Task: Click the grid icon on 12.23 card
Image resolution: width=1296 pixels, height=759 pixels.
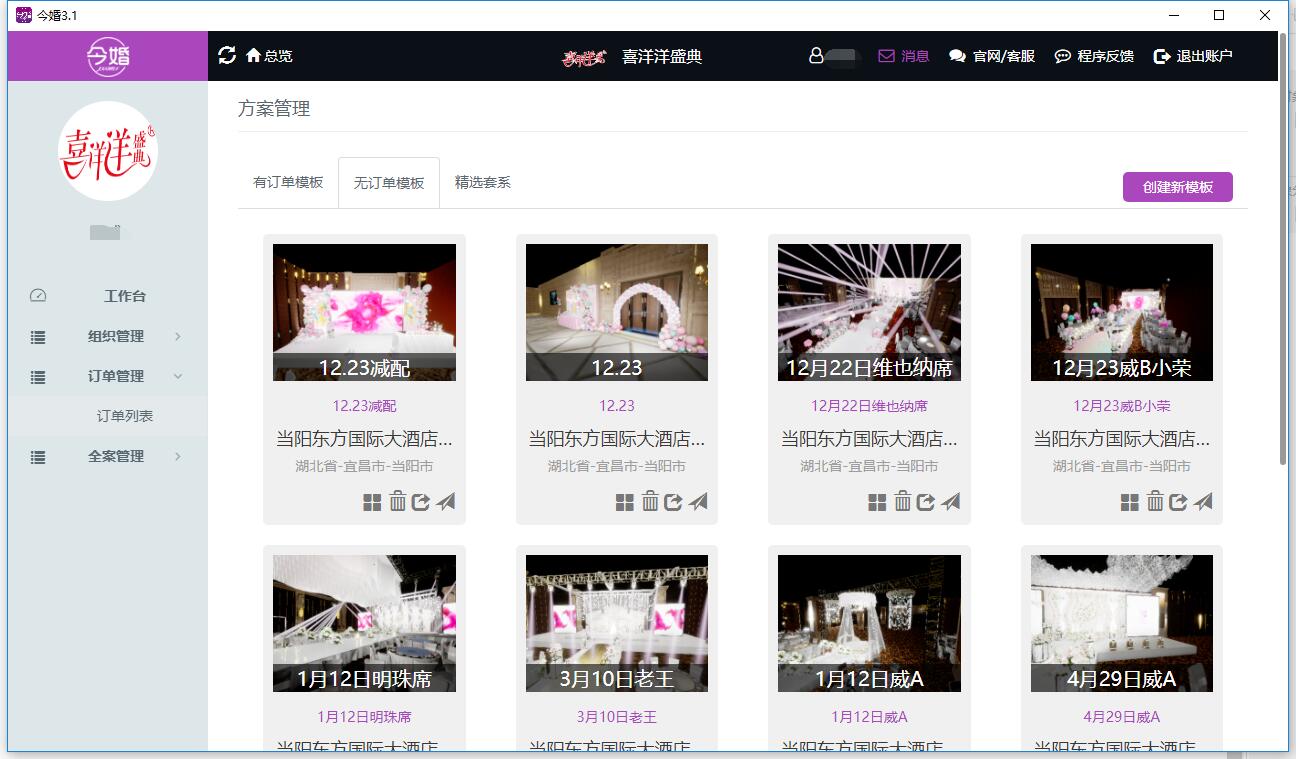Action: [x=624, y=502]
